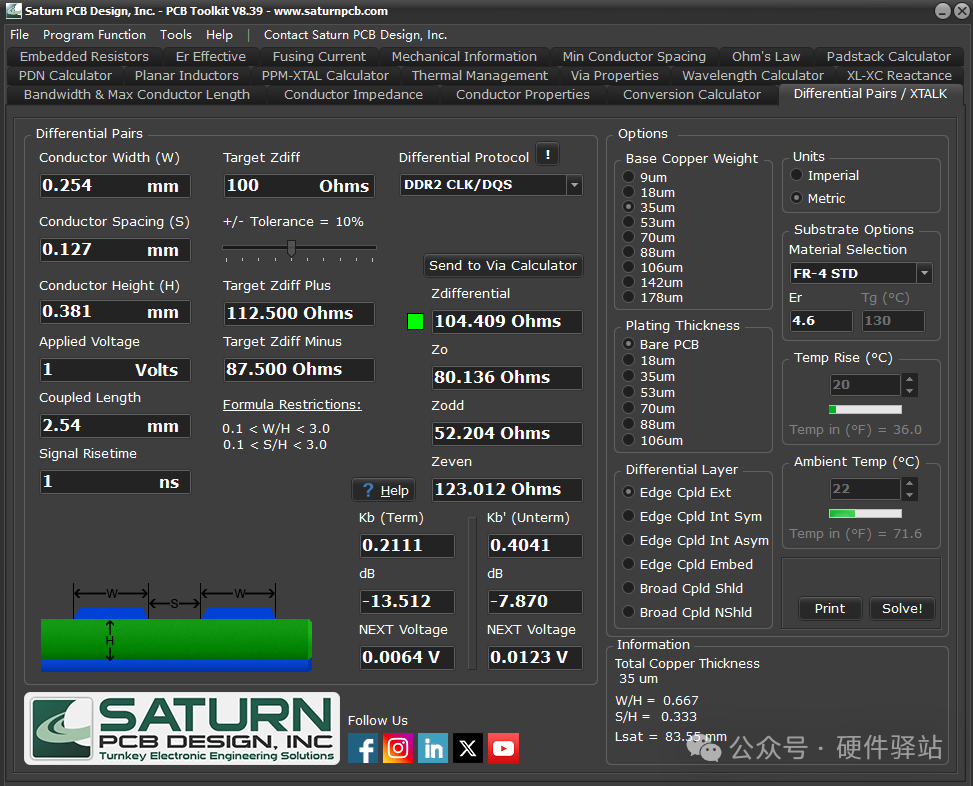
Task: Click the Signal Risetime input field
Action: 115,481
